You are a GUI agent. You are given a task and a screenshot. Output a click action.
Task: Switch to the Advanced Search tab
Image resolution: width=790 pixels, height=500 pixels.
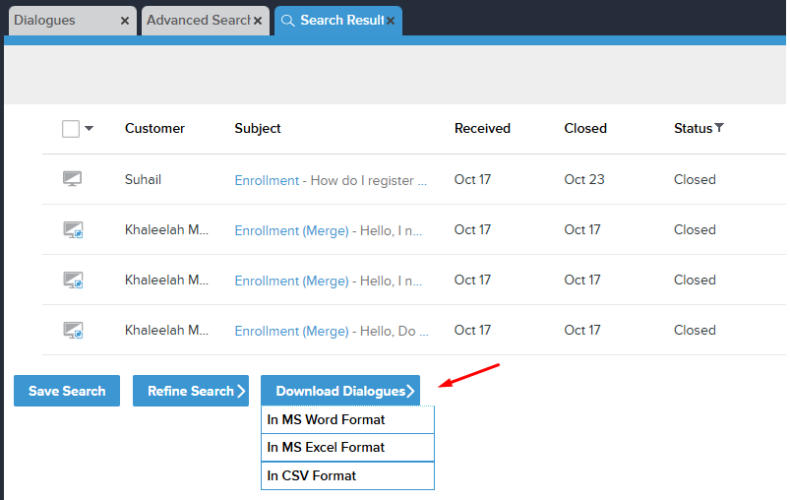pyautogui.click(x=195, y=20)
